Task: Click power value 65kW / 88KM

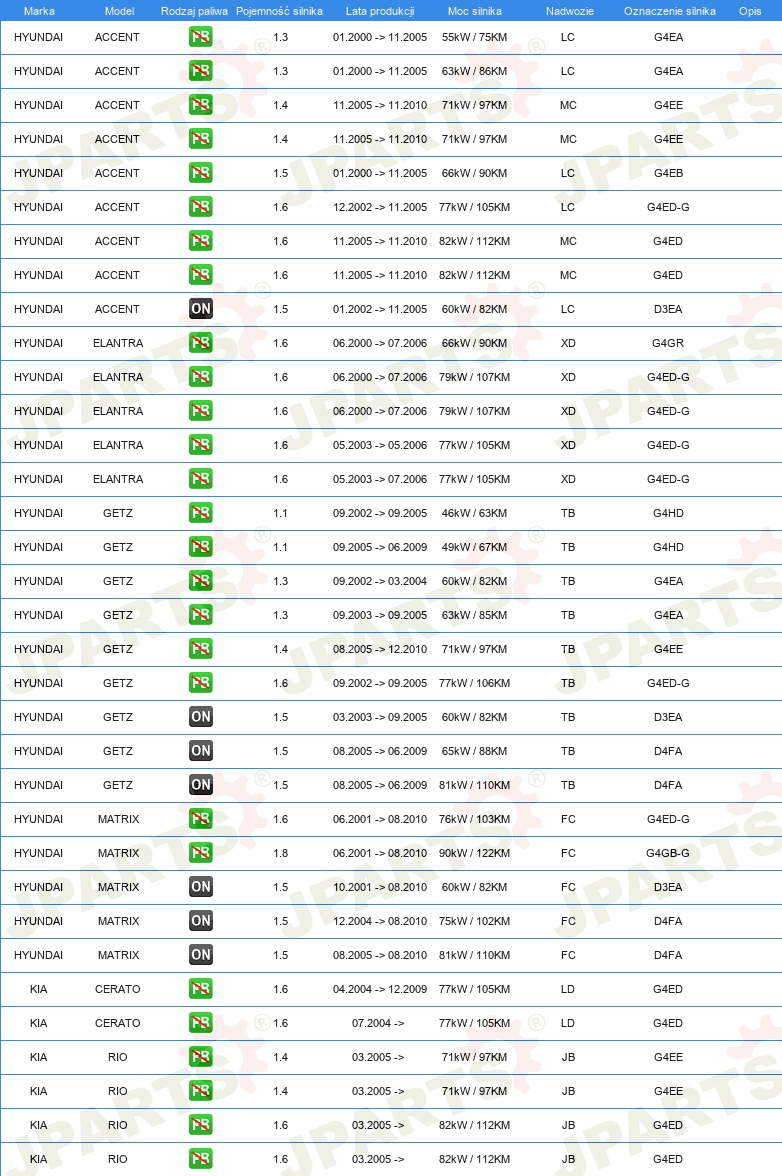Action: (475, 751)
